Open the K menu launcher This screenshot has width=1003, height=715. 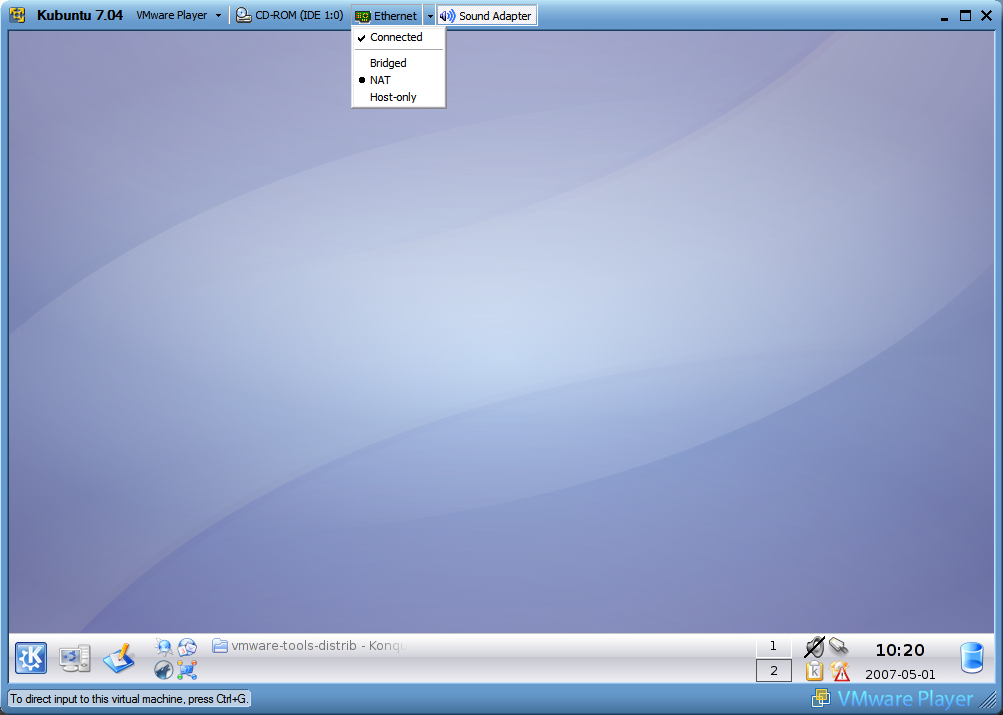31,658
